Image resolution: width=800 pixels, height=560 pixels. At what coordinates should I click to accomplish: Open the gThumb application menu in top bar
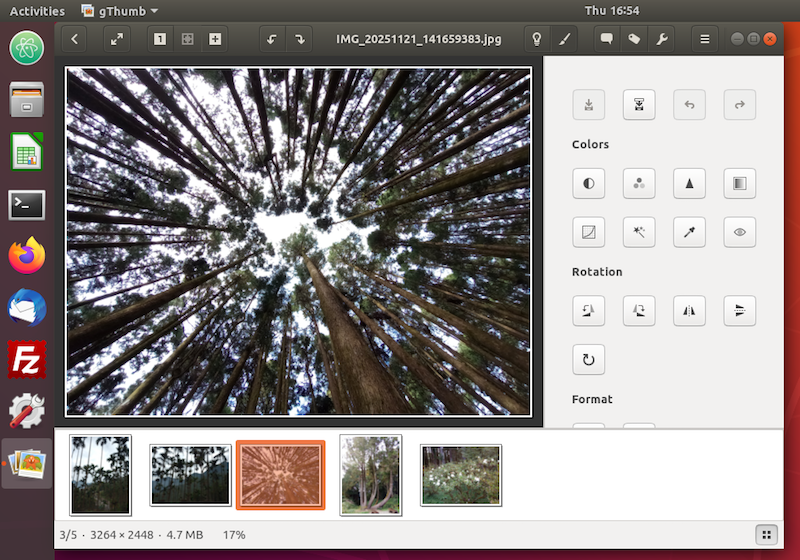[x=120, y=11]
